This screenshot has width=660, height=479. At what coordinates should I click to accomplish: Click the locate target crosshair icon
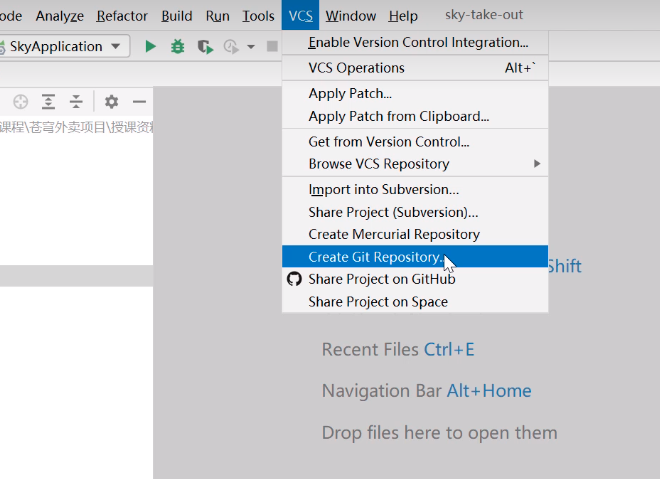[x=20, y=102]
